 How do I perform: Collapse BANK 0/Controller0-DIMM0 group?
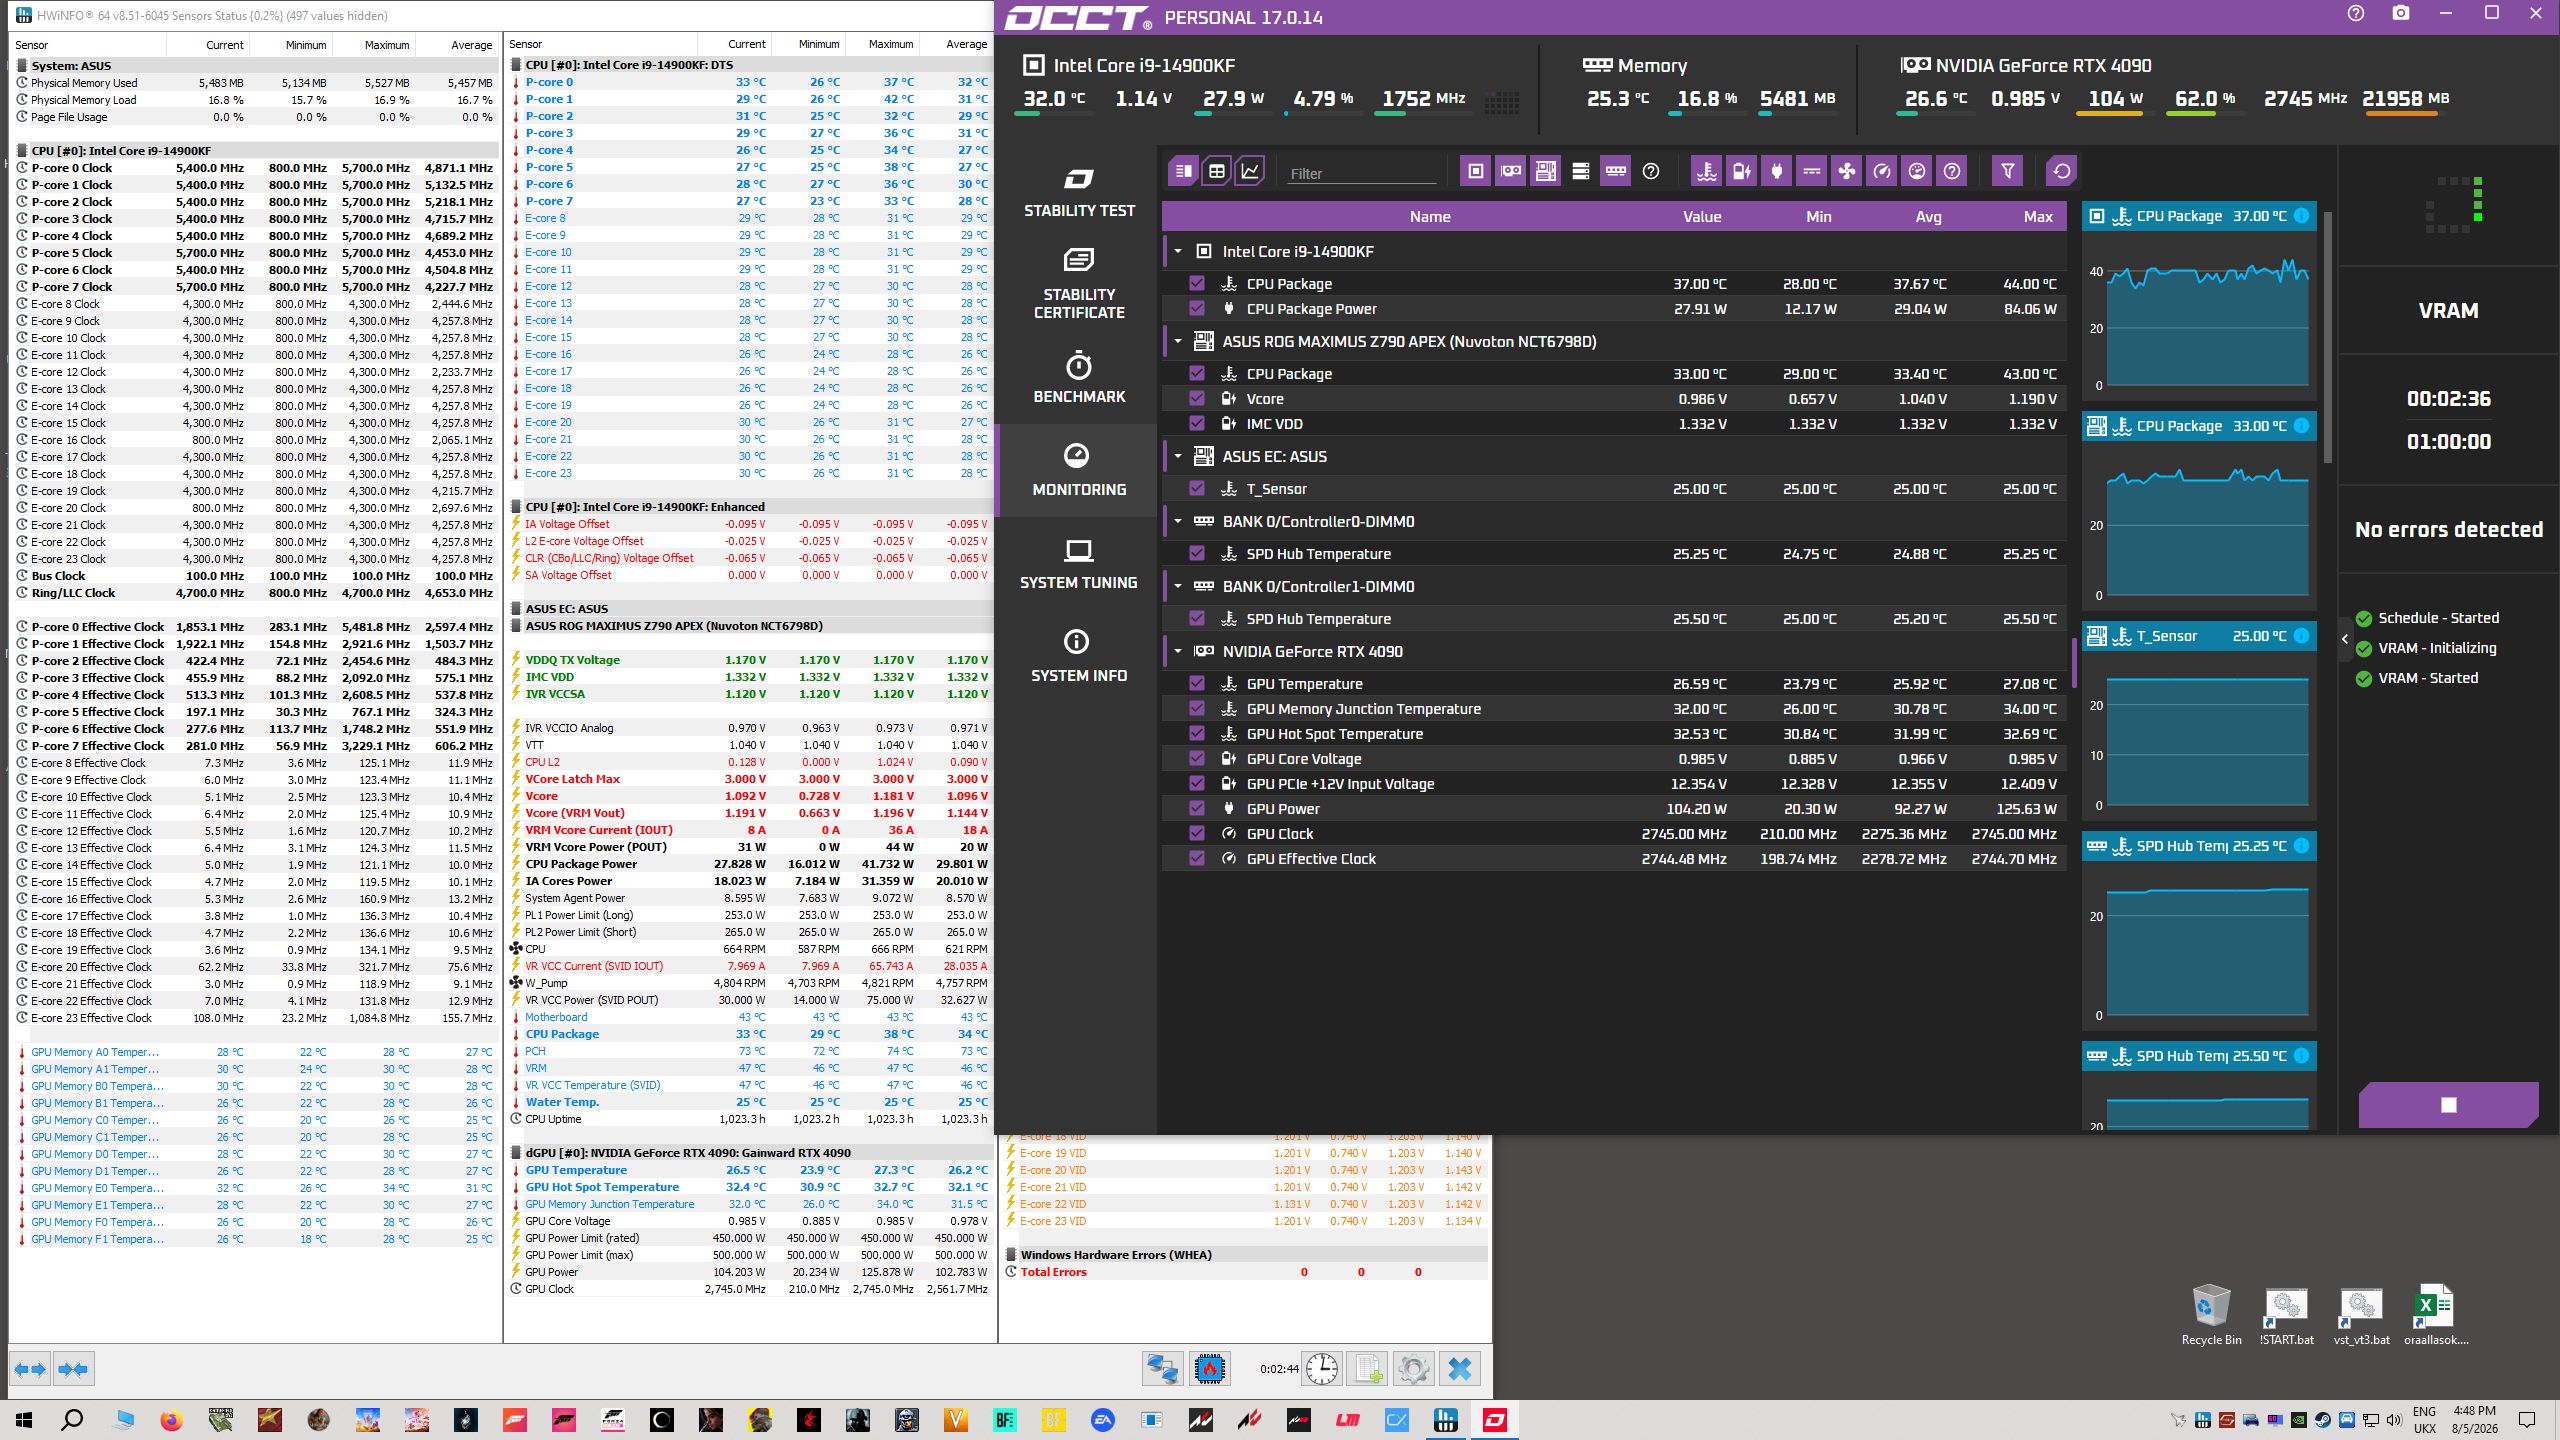(x=1178, y=521)
